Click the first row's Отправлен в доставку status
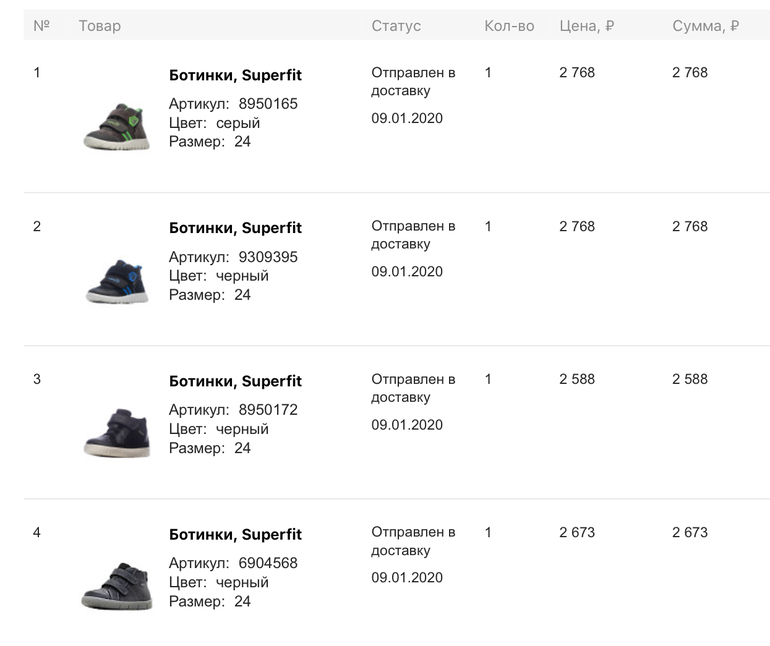770x646 pixels. coord(413,82)
